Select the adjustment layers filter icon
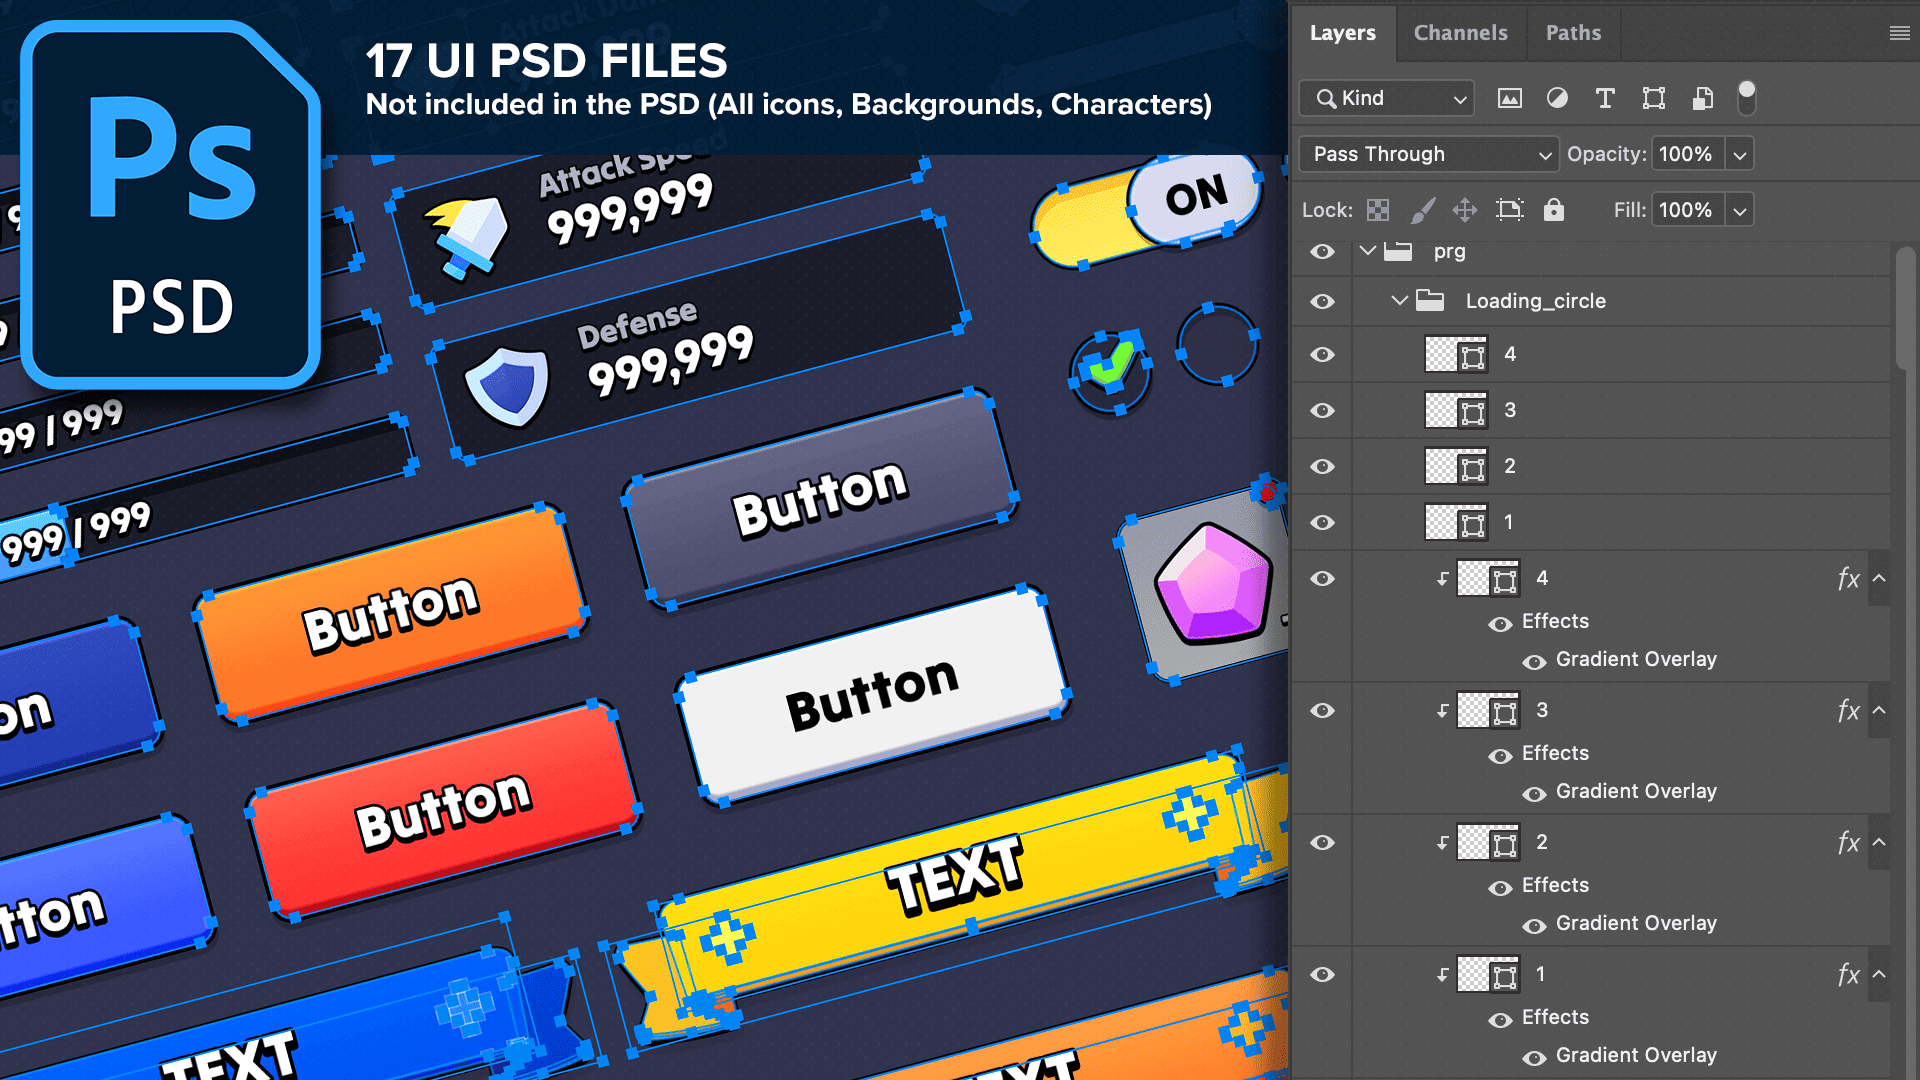 (x=1557, y=98)
